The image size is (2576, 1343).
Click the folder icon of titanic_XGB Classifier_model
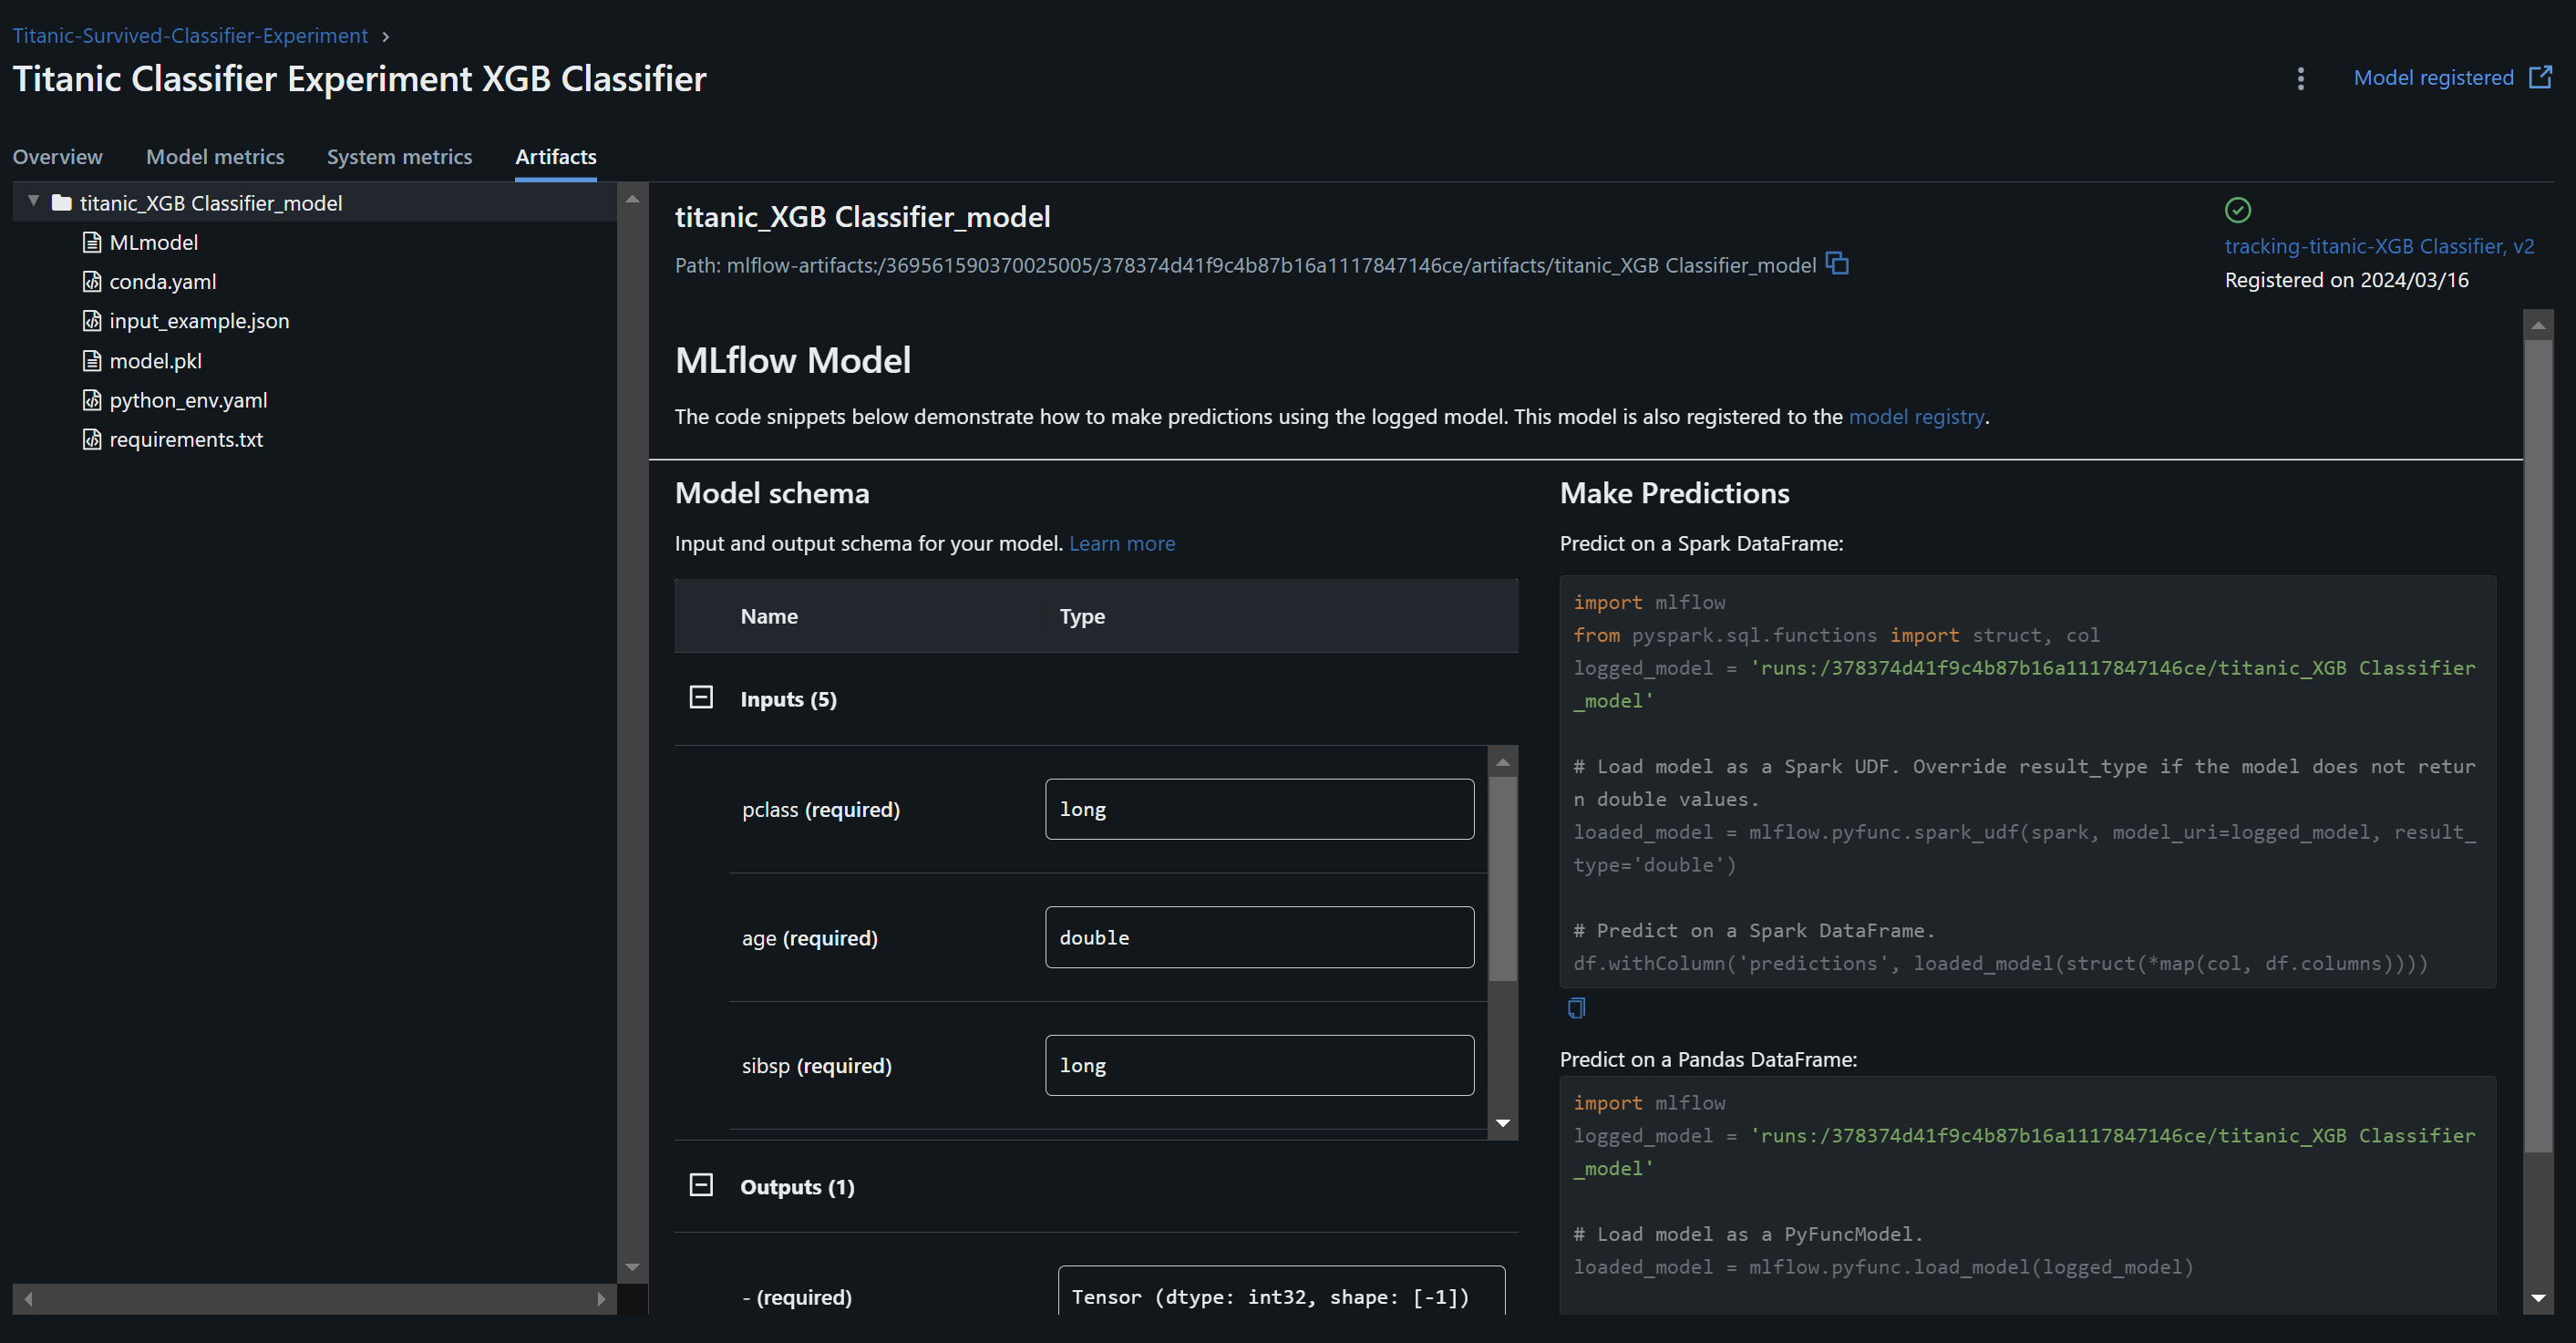coord(62,202)
